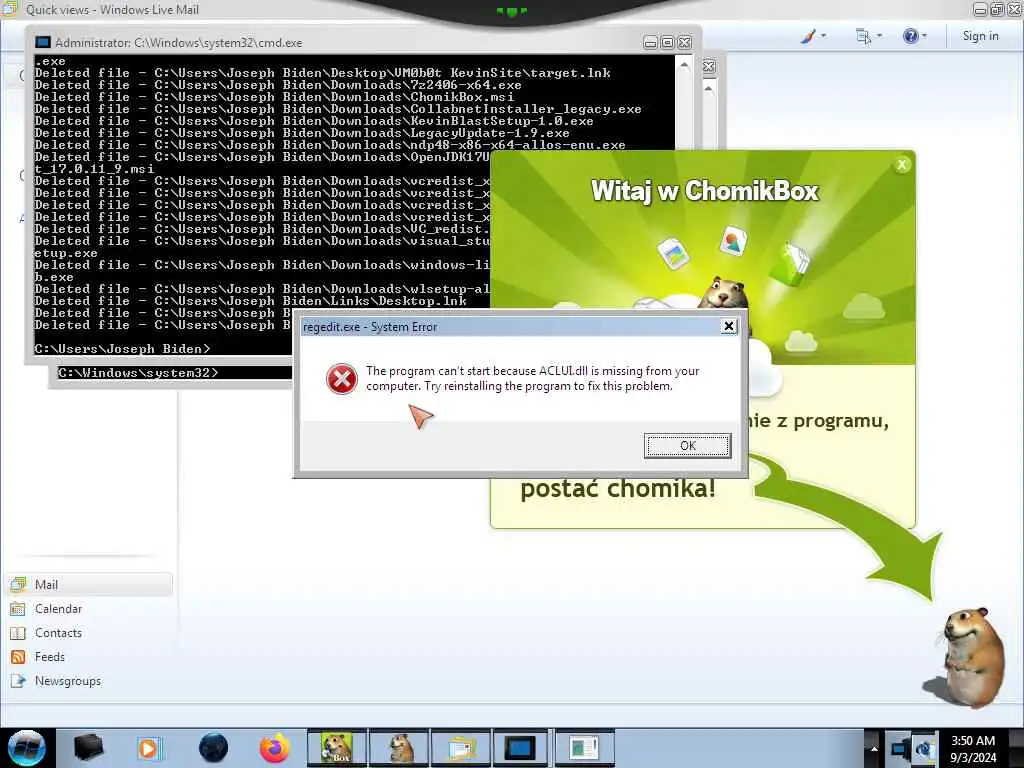Click the Mail envelope icon in sidebar
The width and height of the screenshot is (1024, 768).
[18, 584]
